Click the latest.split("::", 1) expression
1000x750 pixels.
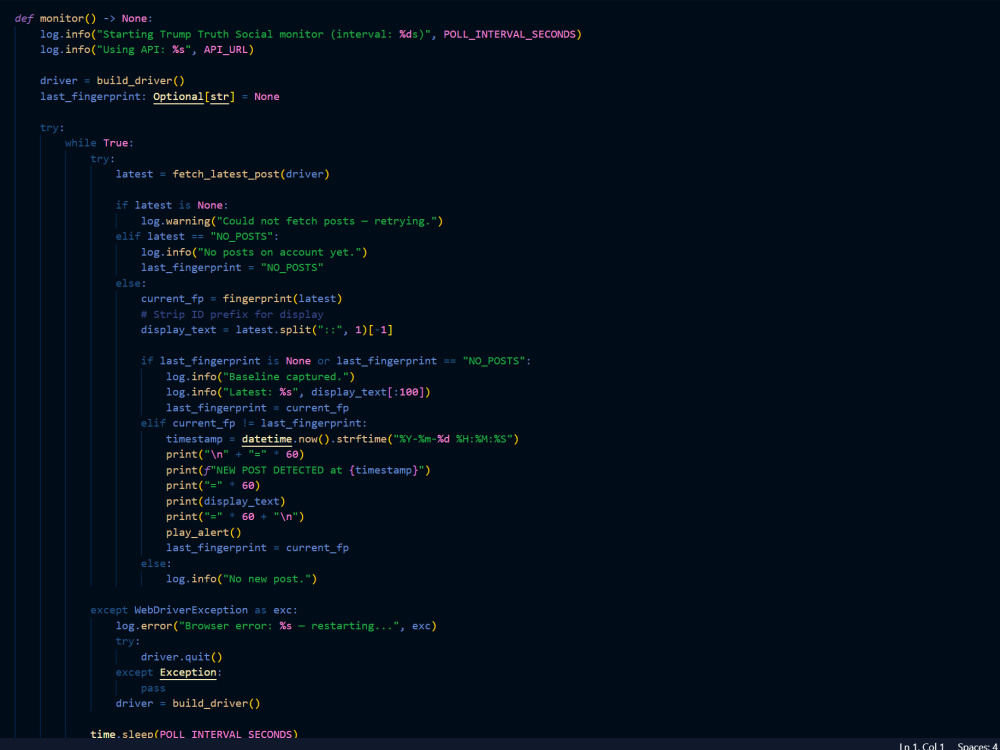click(x=301, y=330)
